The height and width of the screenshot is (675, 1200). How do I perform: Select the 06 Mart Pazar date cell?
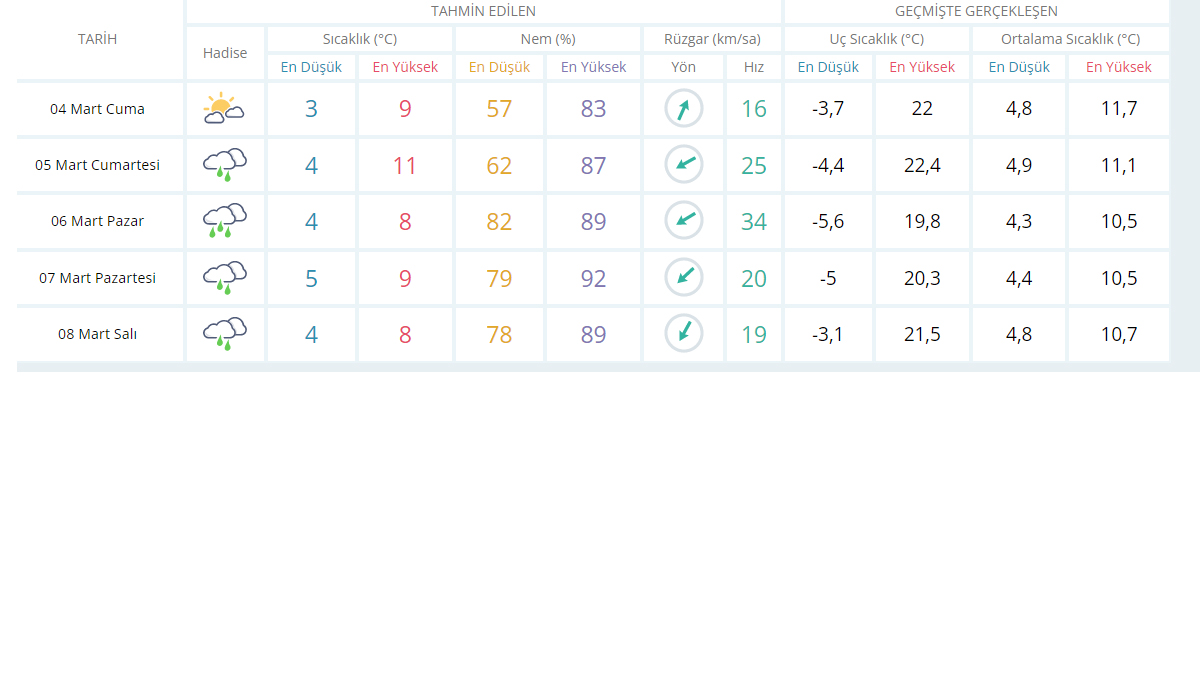click(98, 221)
